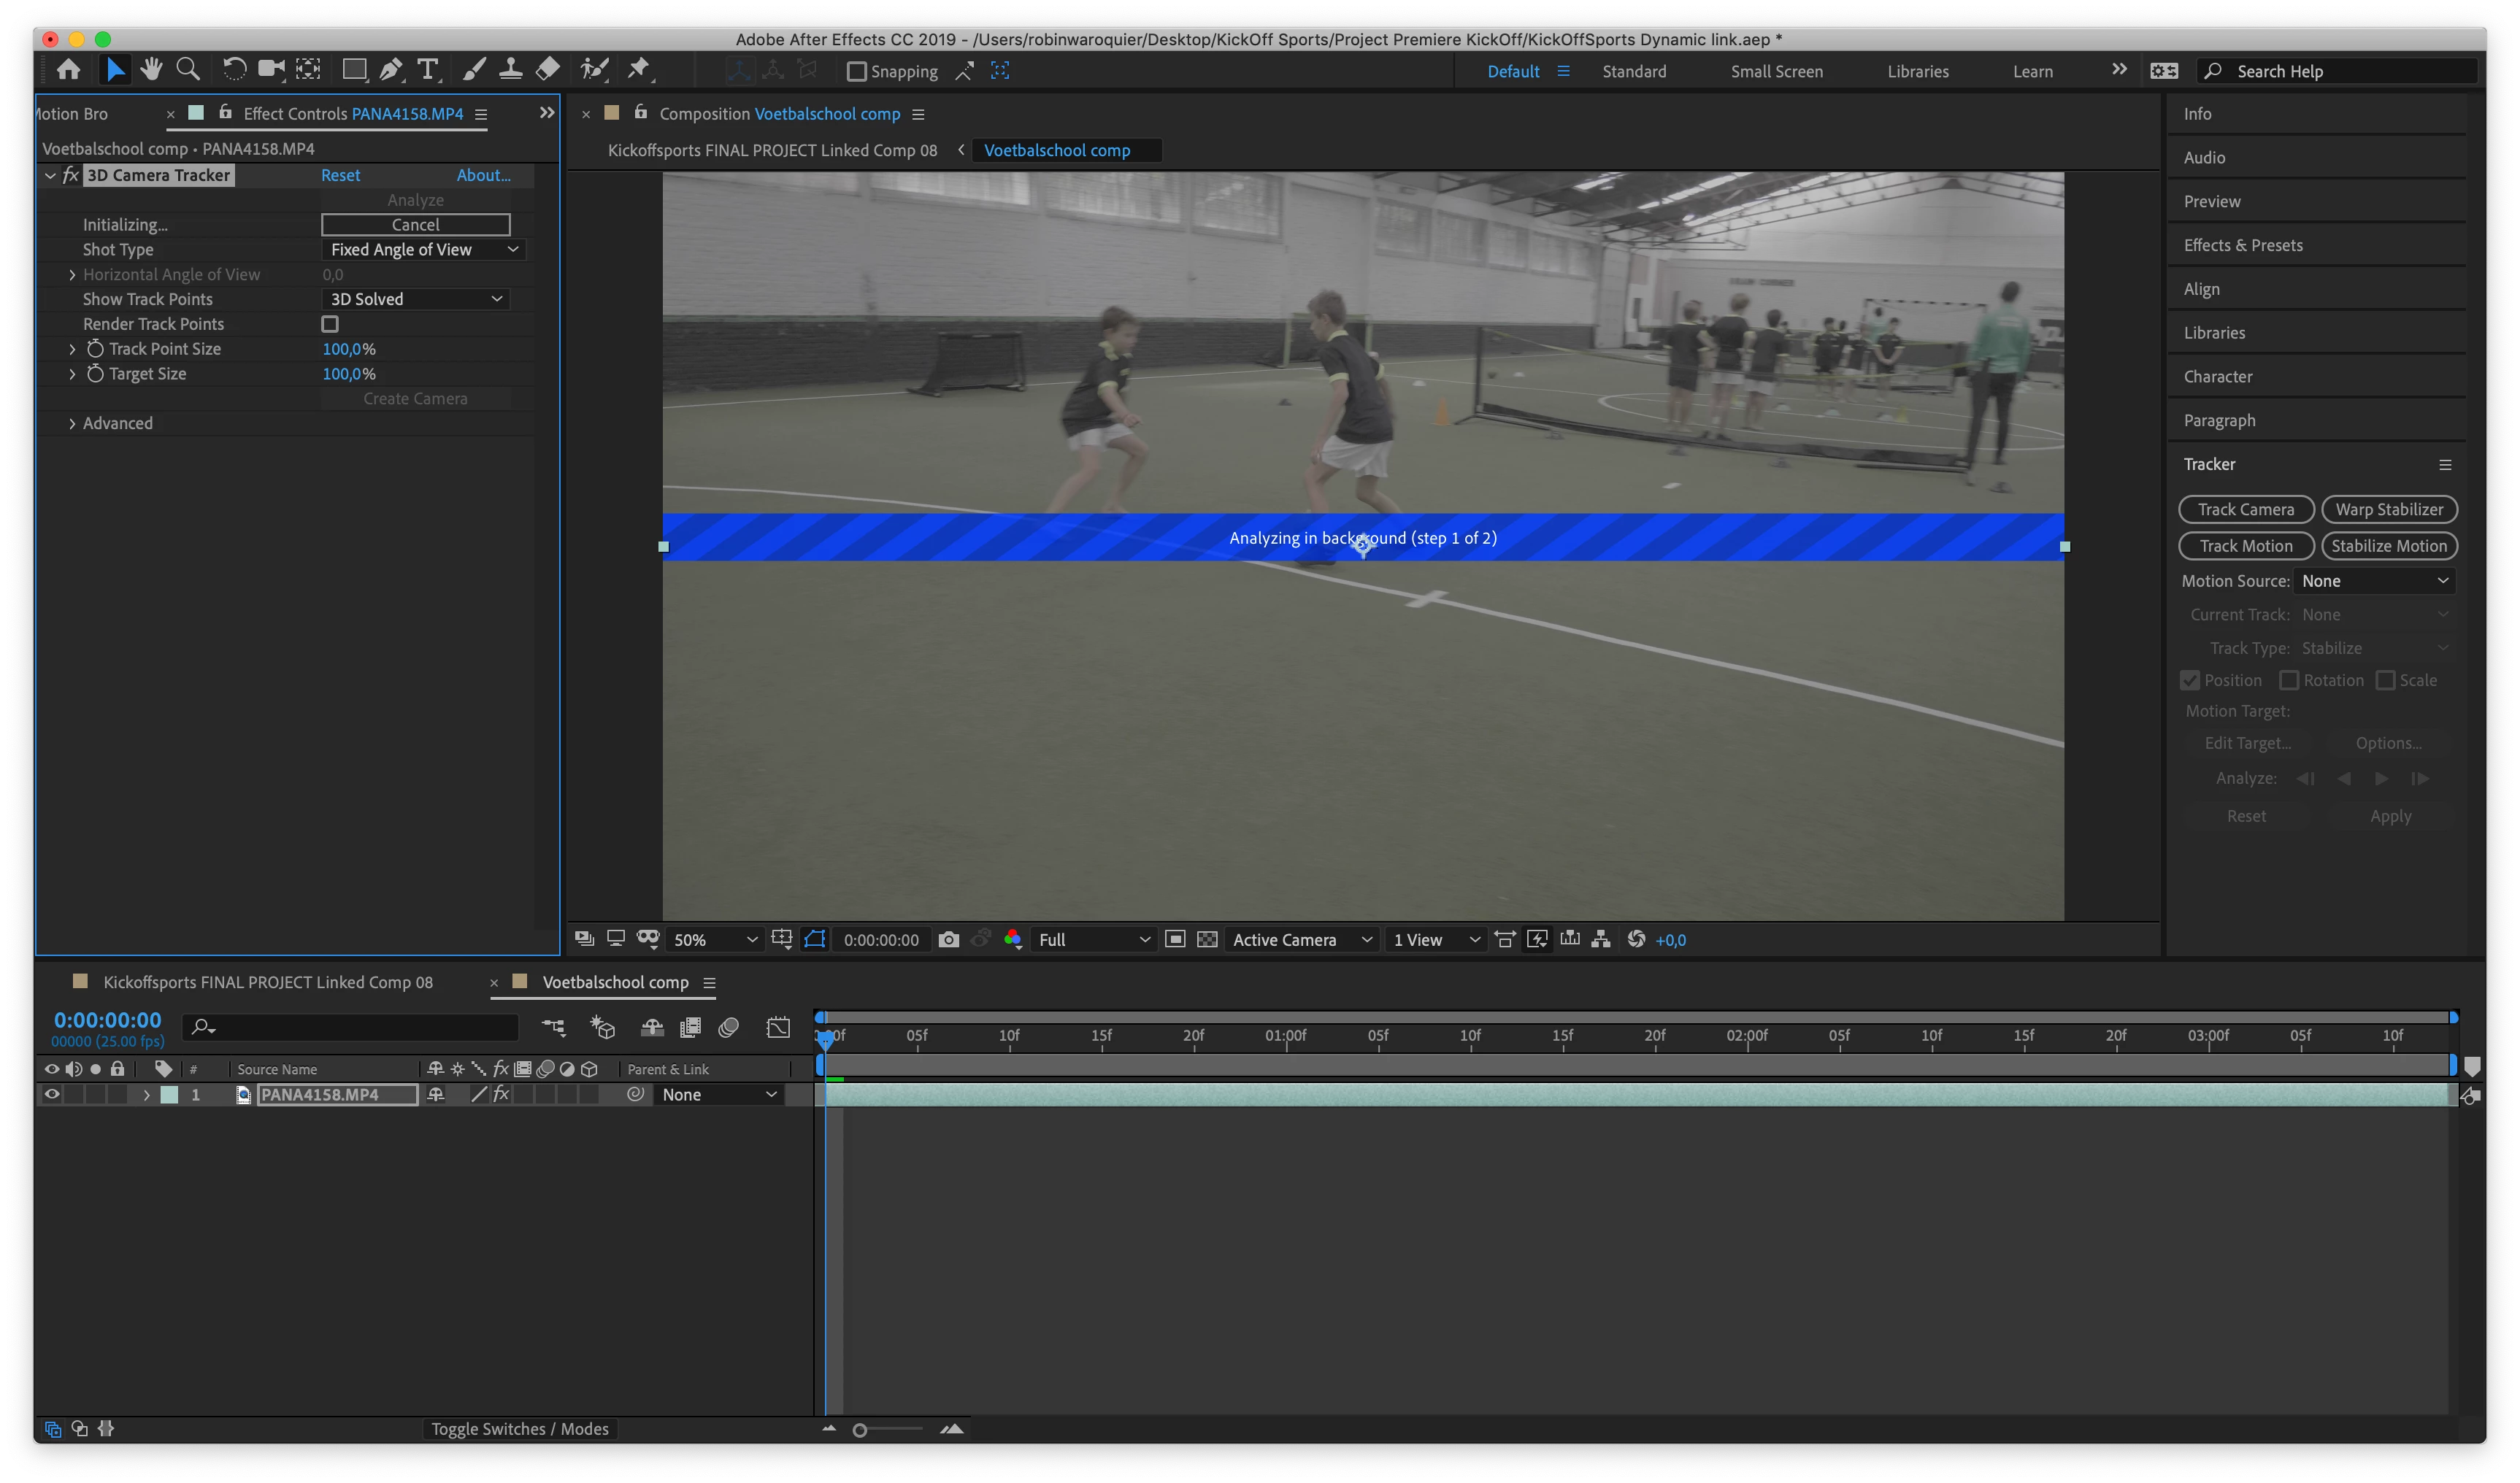The height and width of the screenshot is (1483, 2520).
Task: Select the Puppet Pin tool
Action: coord(638,70)
